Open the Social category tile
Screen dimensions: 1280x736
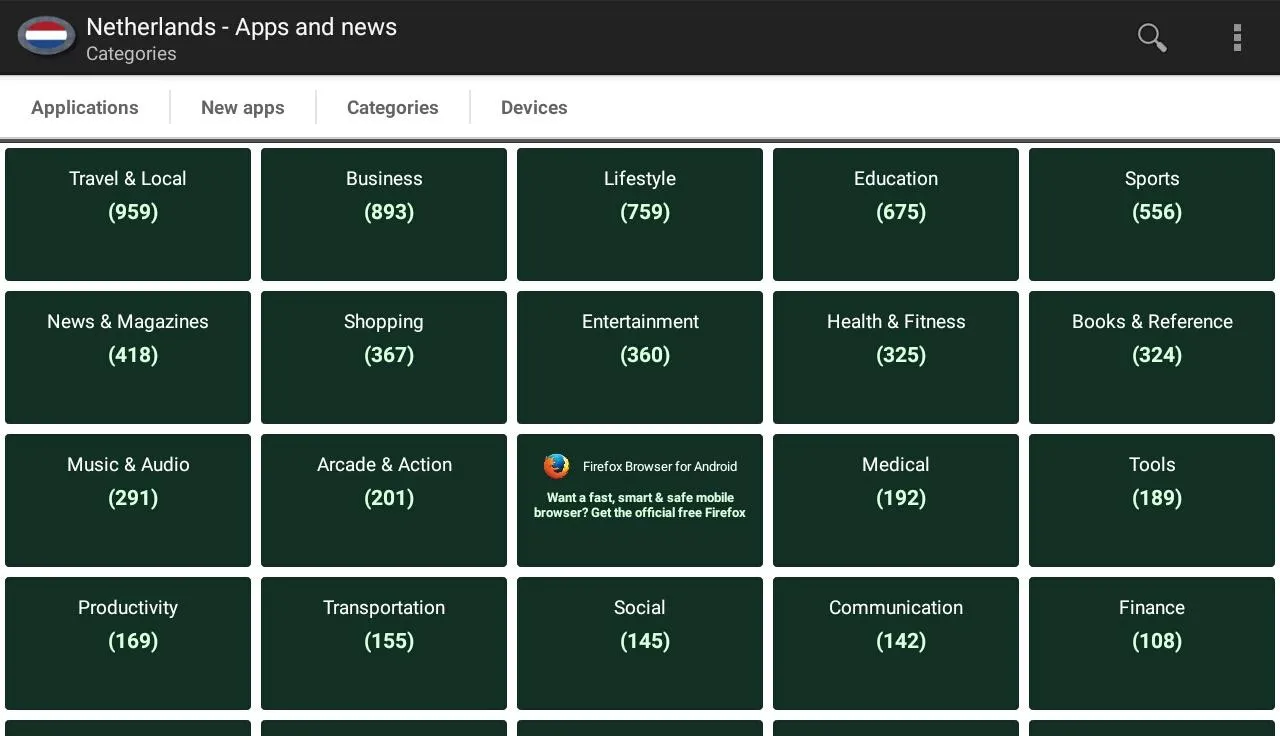pyautogui.click(x=640, y=643)
